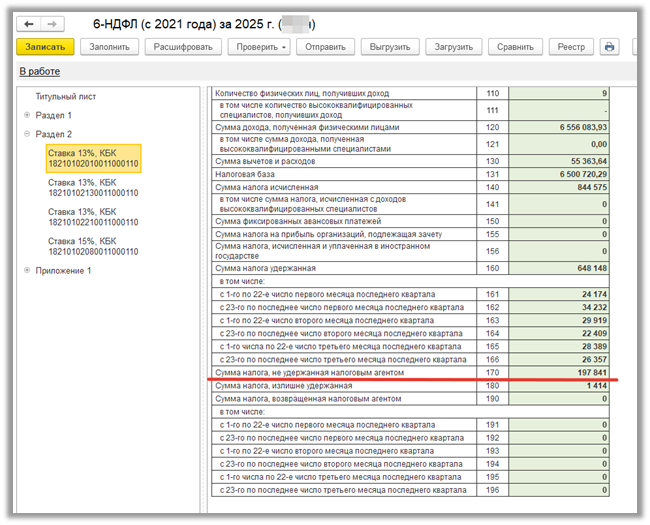Open the В работе status link
This screenshot has width=650, height=525.
tap(40, 71)
